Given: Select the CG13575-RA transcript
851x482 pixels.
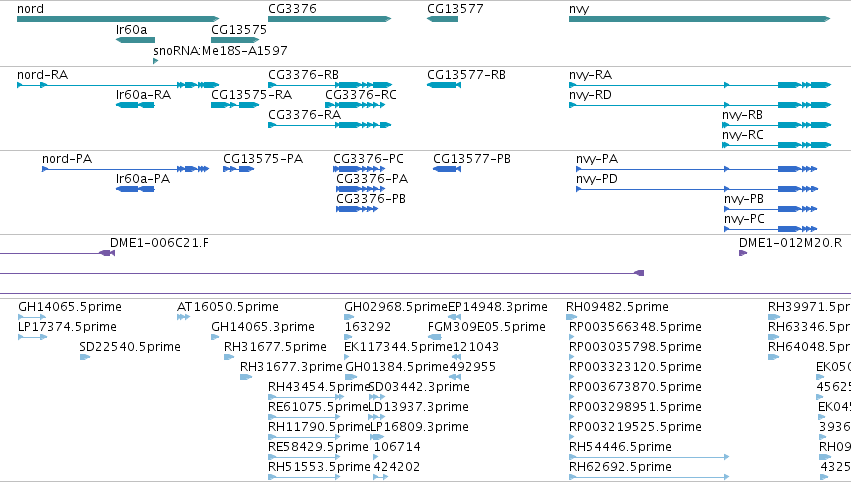Looking at the screenshot, I should coord(235,105).
